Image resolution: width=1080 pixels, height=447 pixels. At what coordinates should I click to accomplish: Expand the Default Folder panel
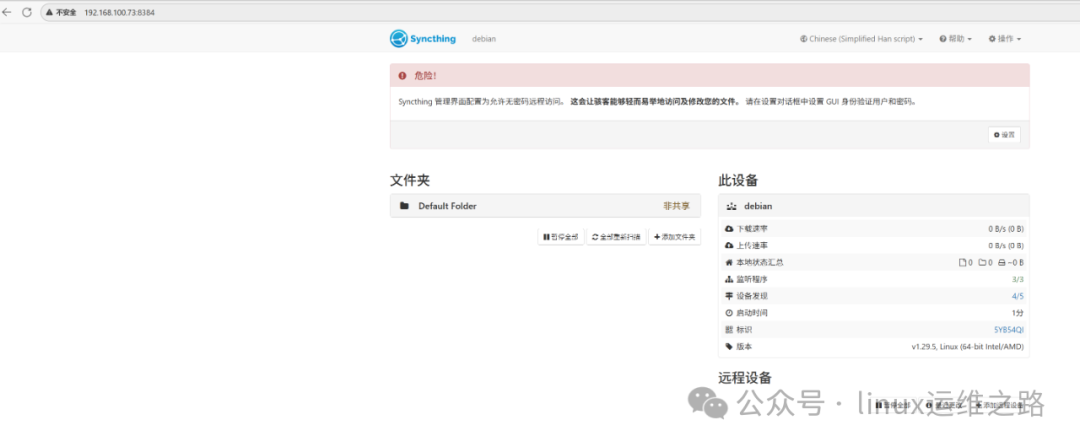545,206
